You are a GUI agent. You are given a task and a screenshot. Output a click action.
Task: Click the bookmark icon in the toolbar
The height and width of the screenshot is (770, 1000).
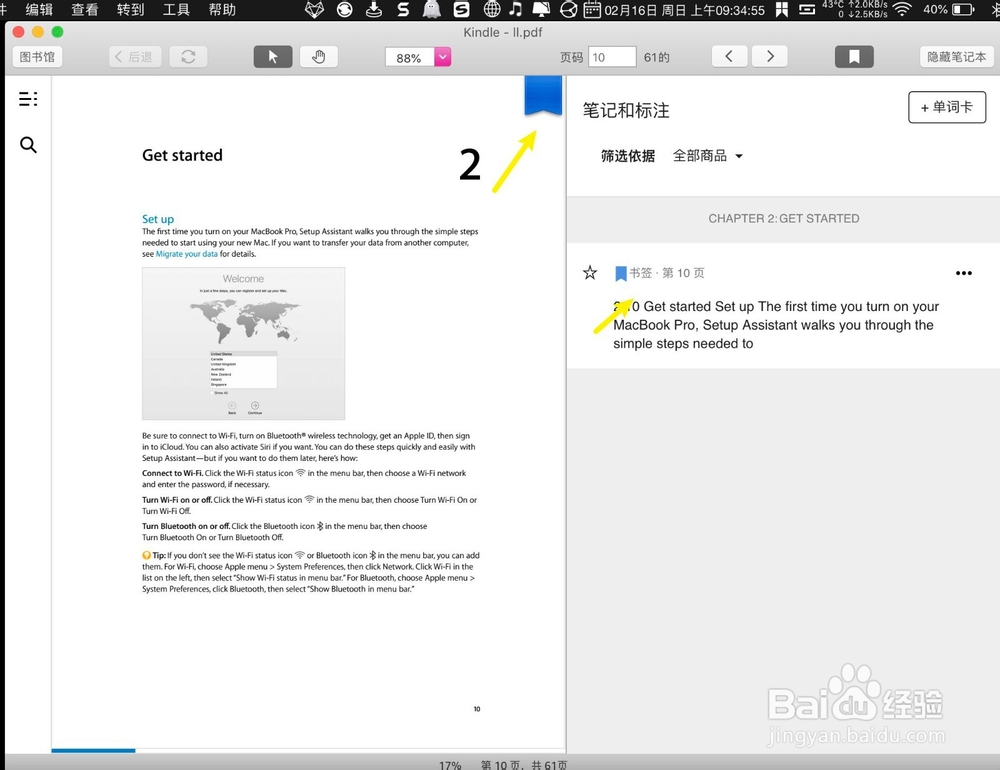pos(854,56)
